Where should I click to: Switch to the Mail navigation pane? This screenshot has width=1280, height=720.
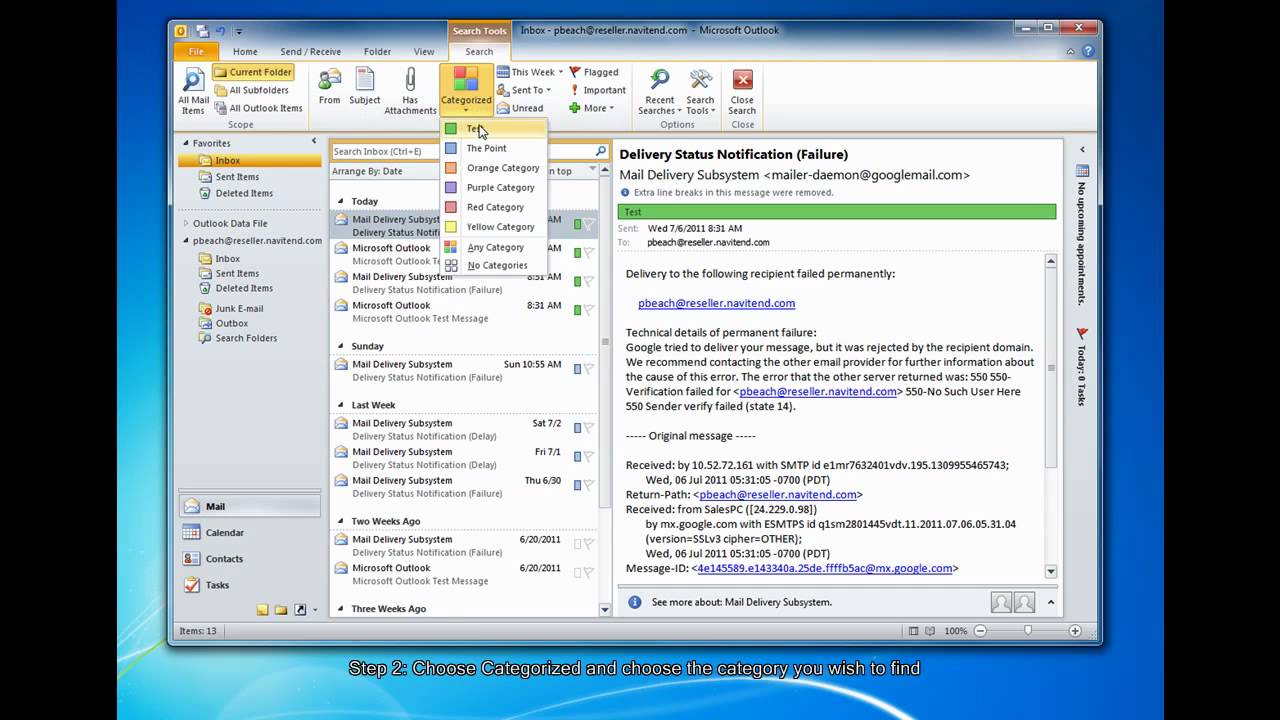250,506
